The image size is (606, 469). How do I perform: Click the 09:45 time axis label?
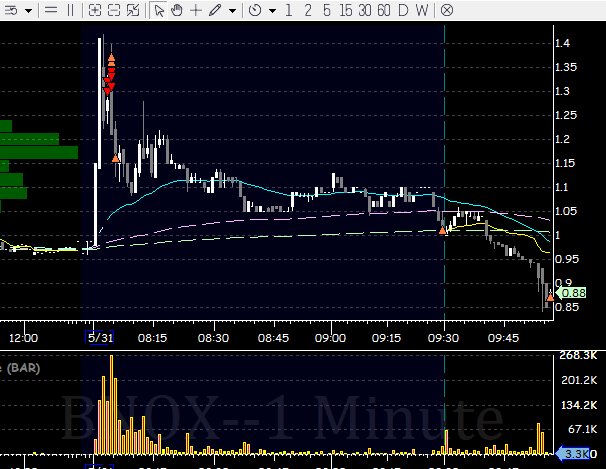[x=503, y=338]
